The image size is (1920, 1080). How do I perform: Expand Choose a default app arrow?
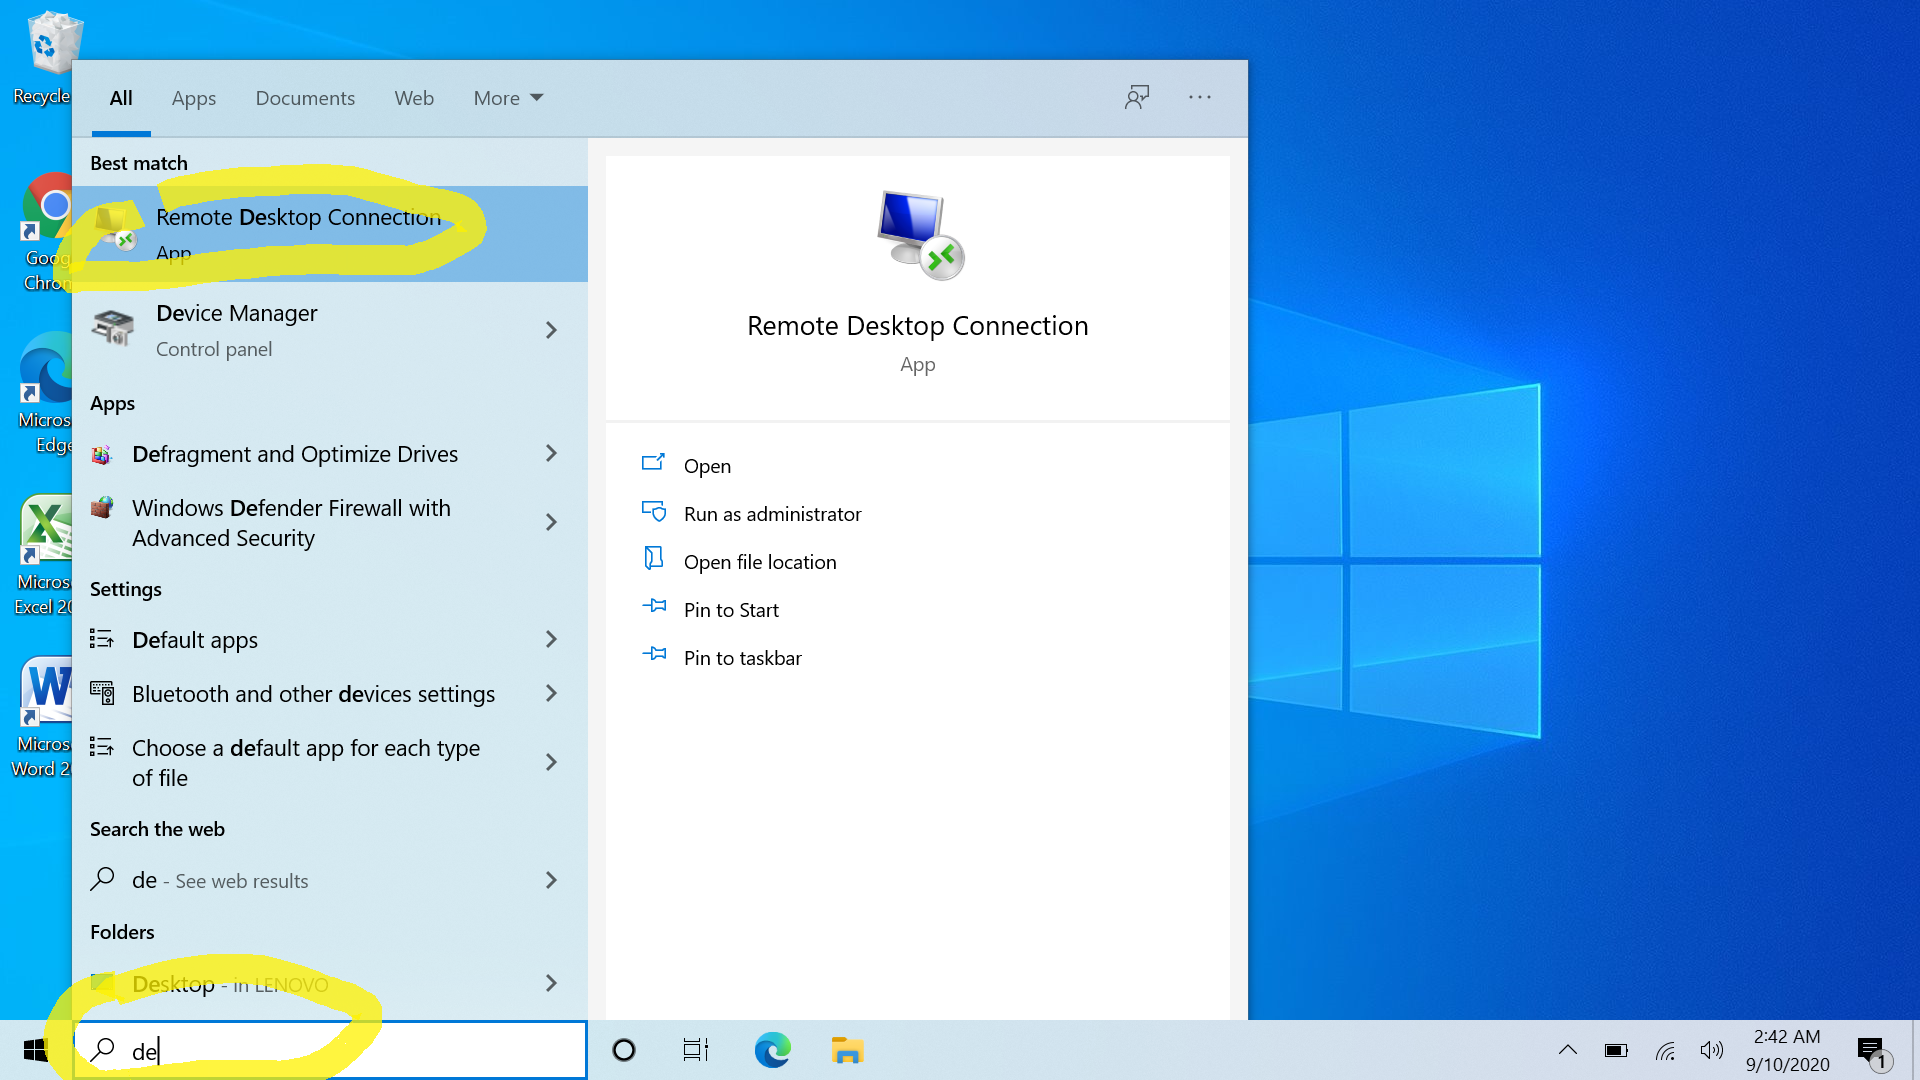click(x=551, y=762)
